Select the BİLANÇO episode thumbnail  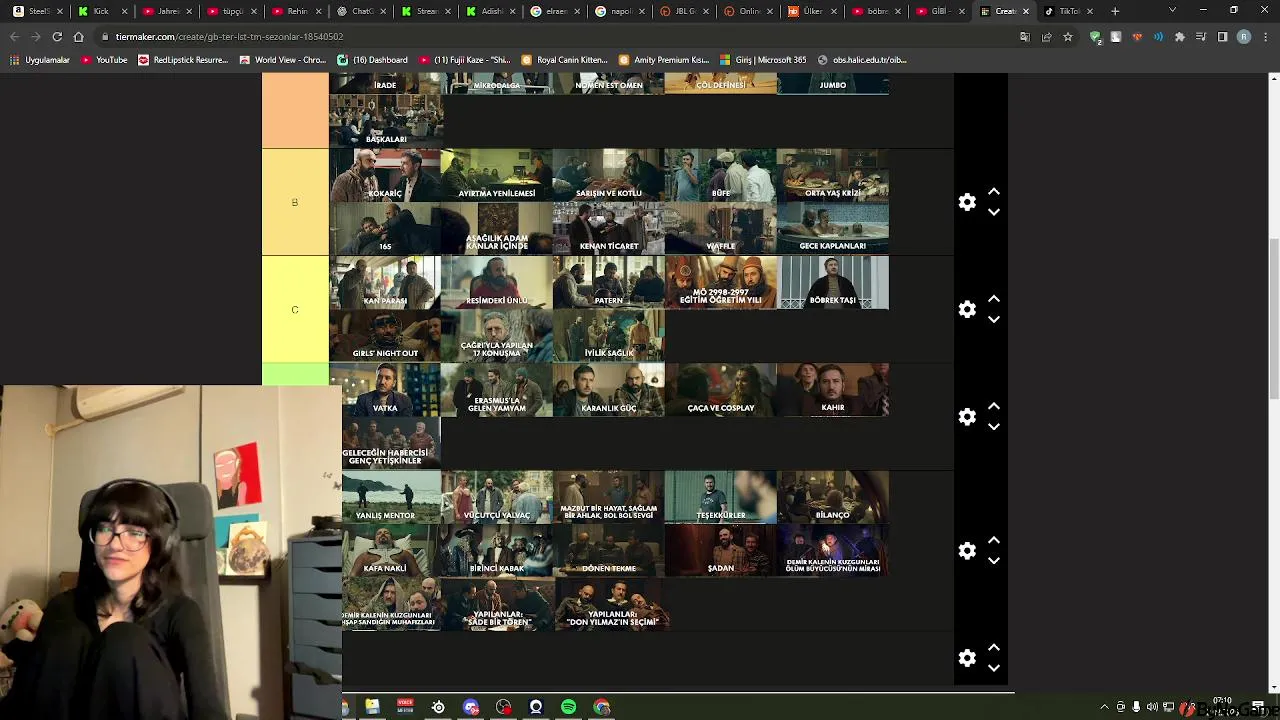pyautogui.click(x=833, y=497)
